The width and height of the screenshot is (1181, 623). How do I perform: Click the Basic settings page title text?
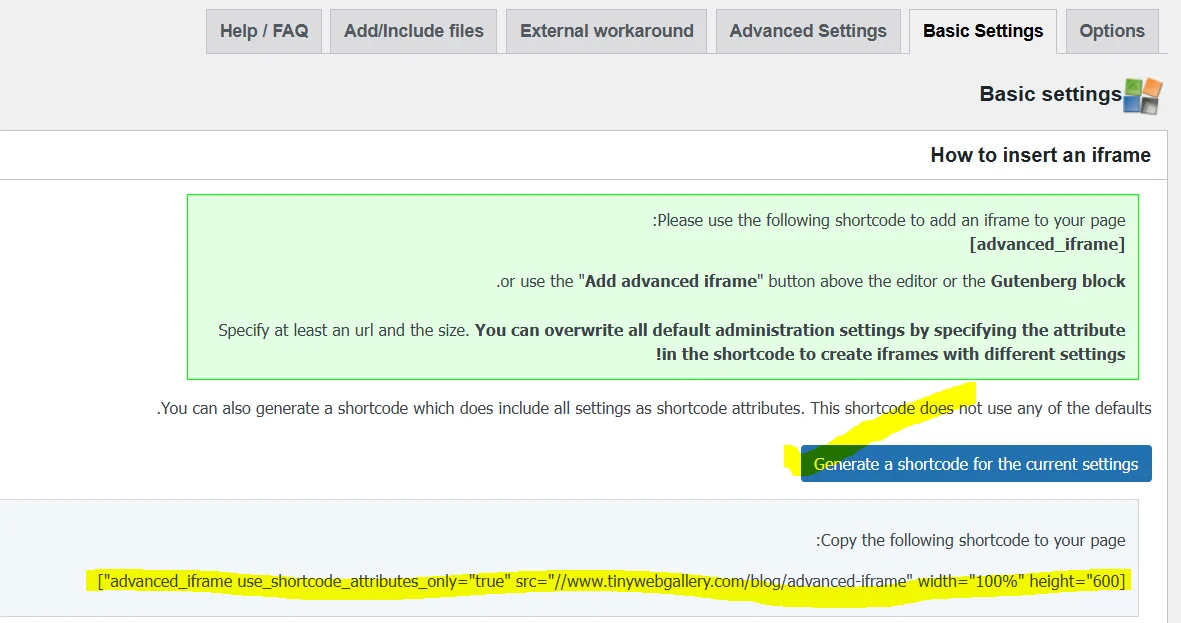[1050, 94]
